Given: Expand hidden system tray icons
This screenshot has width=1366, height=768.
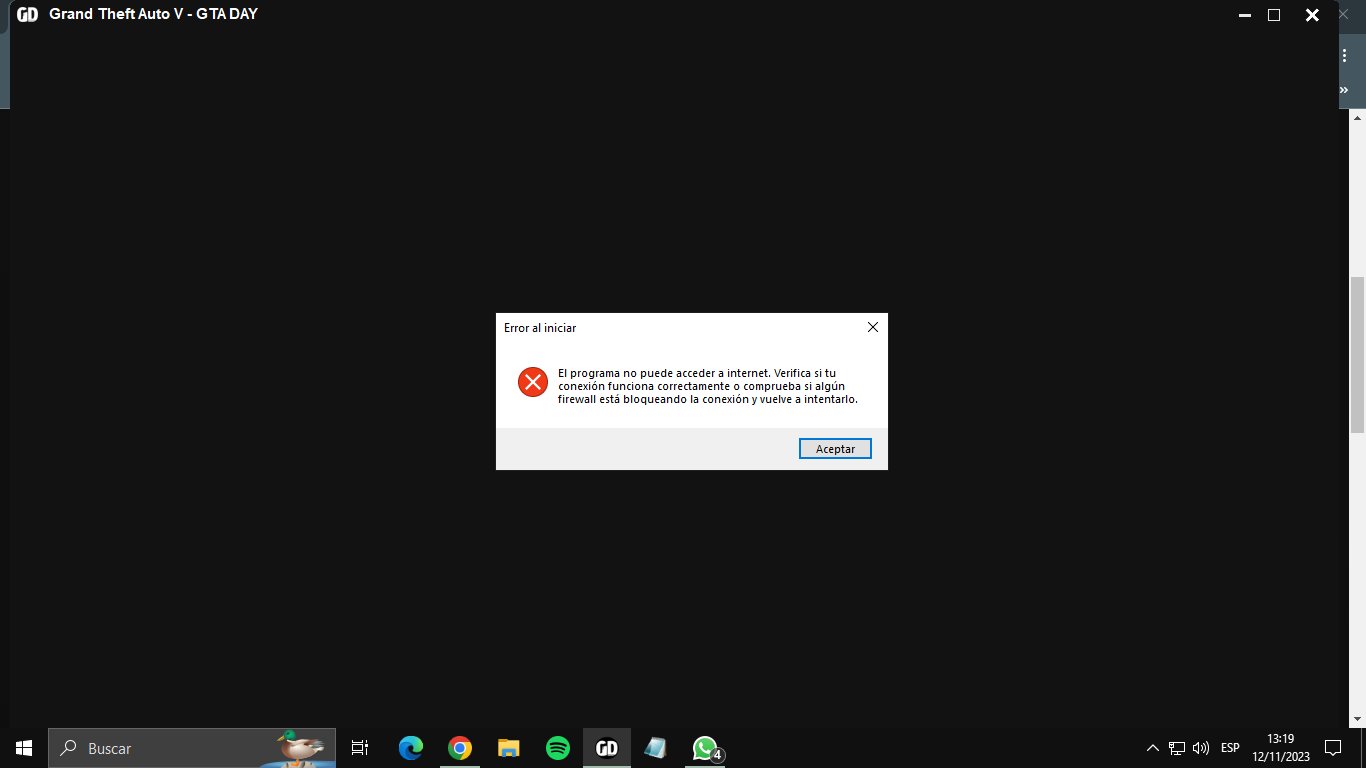Looking at the screenshot, I should click(x=1152, y=748).
